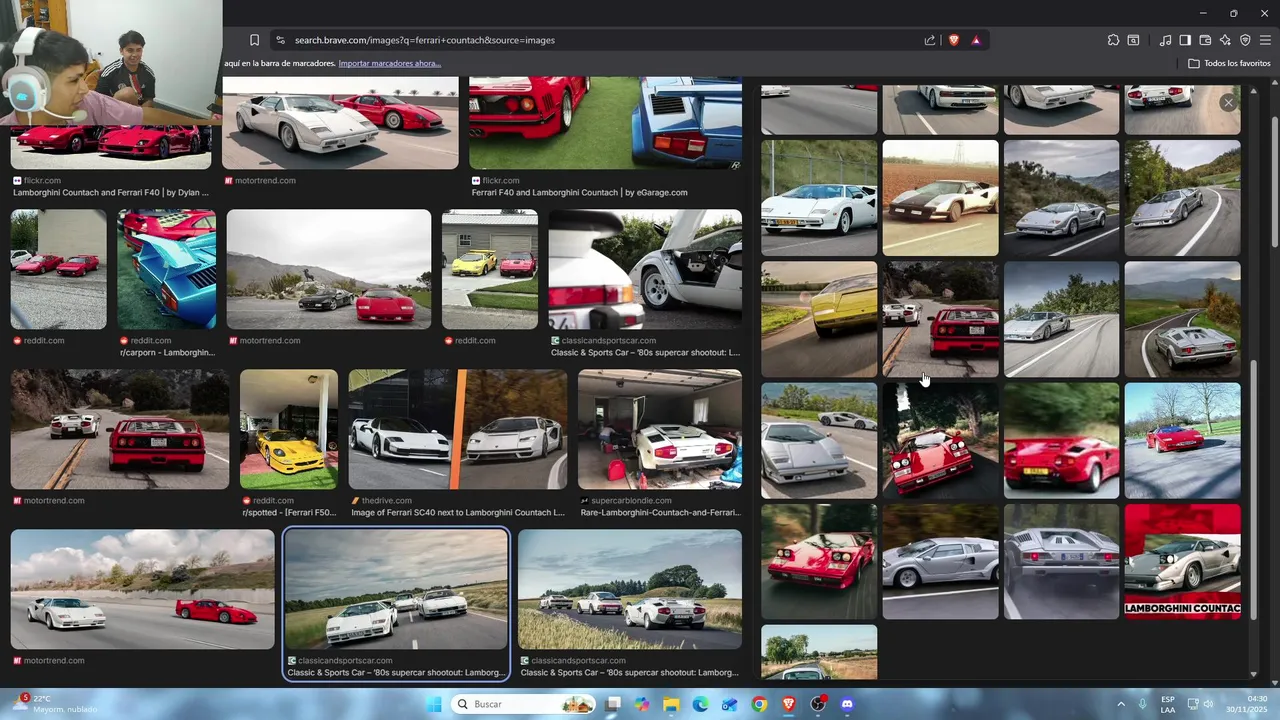Open 'r/spotted - [Ferrari F50...' caption
The height and width of the screenshot is (720, 1280).
tap(289, 512)
